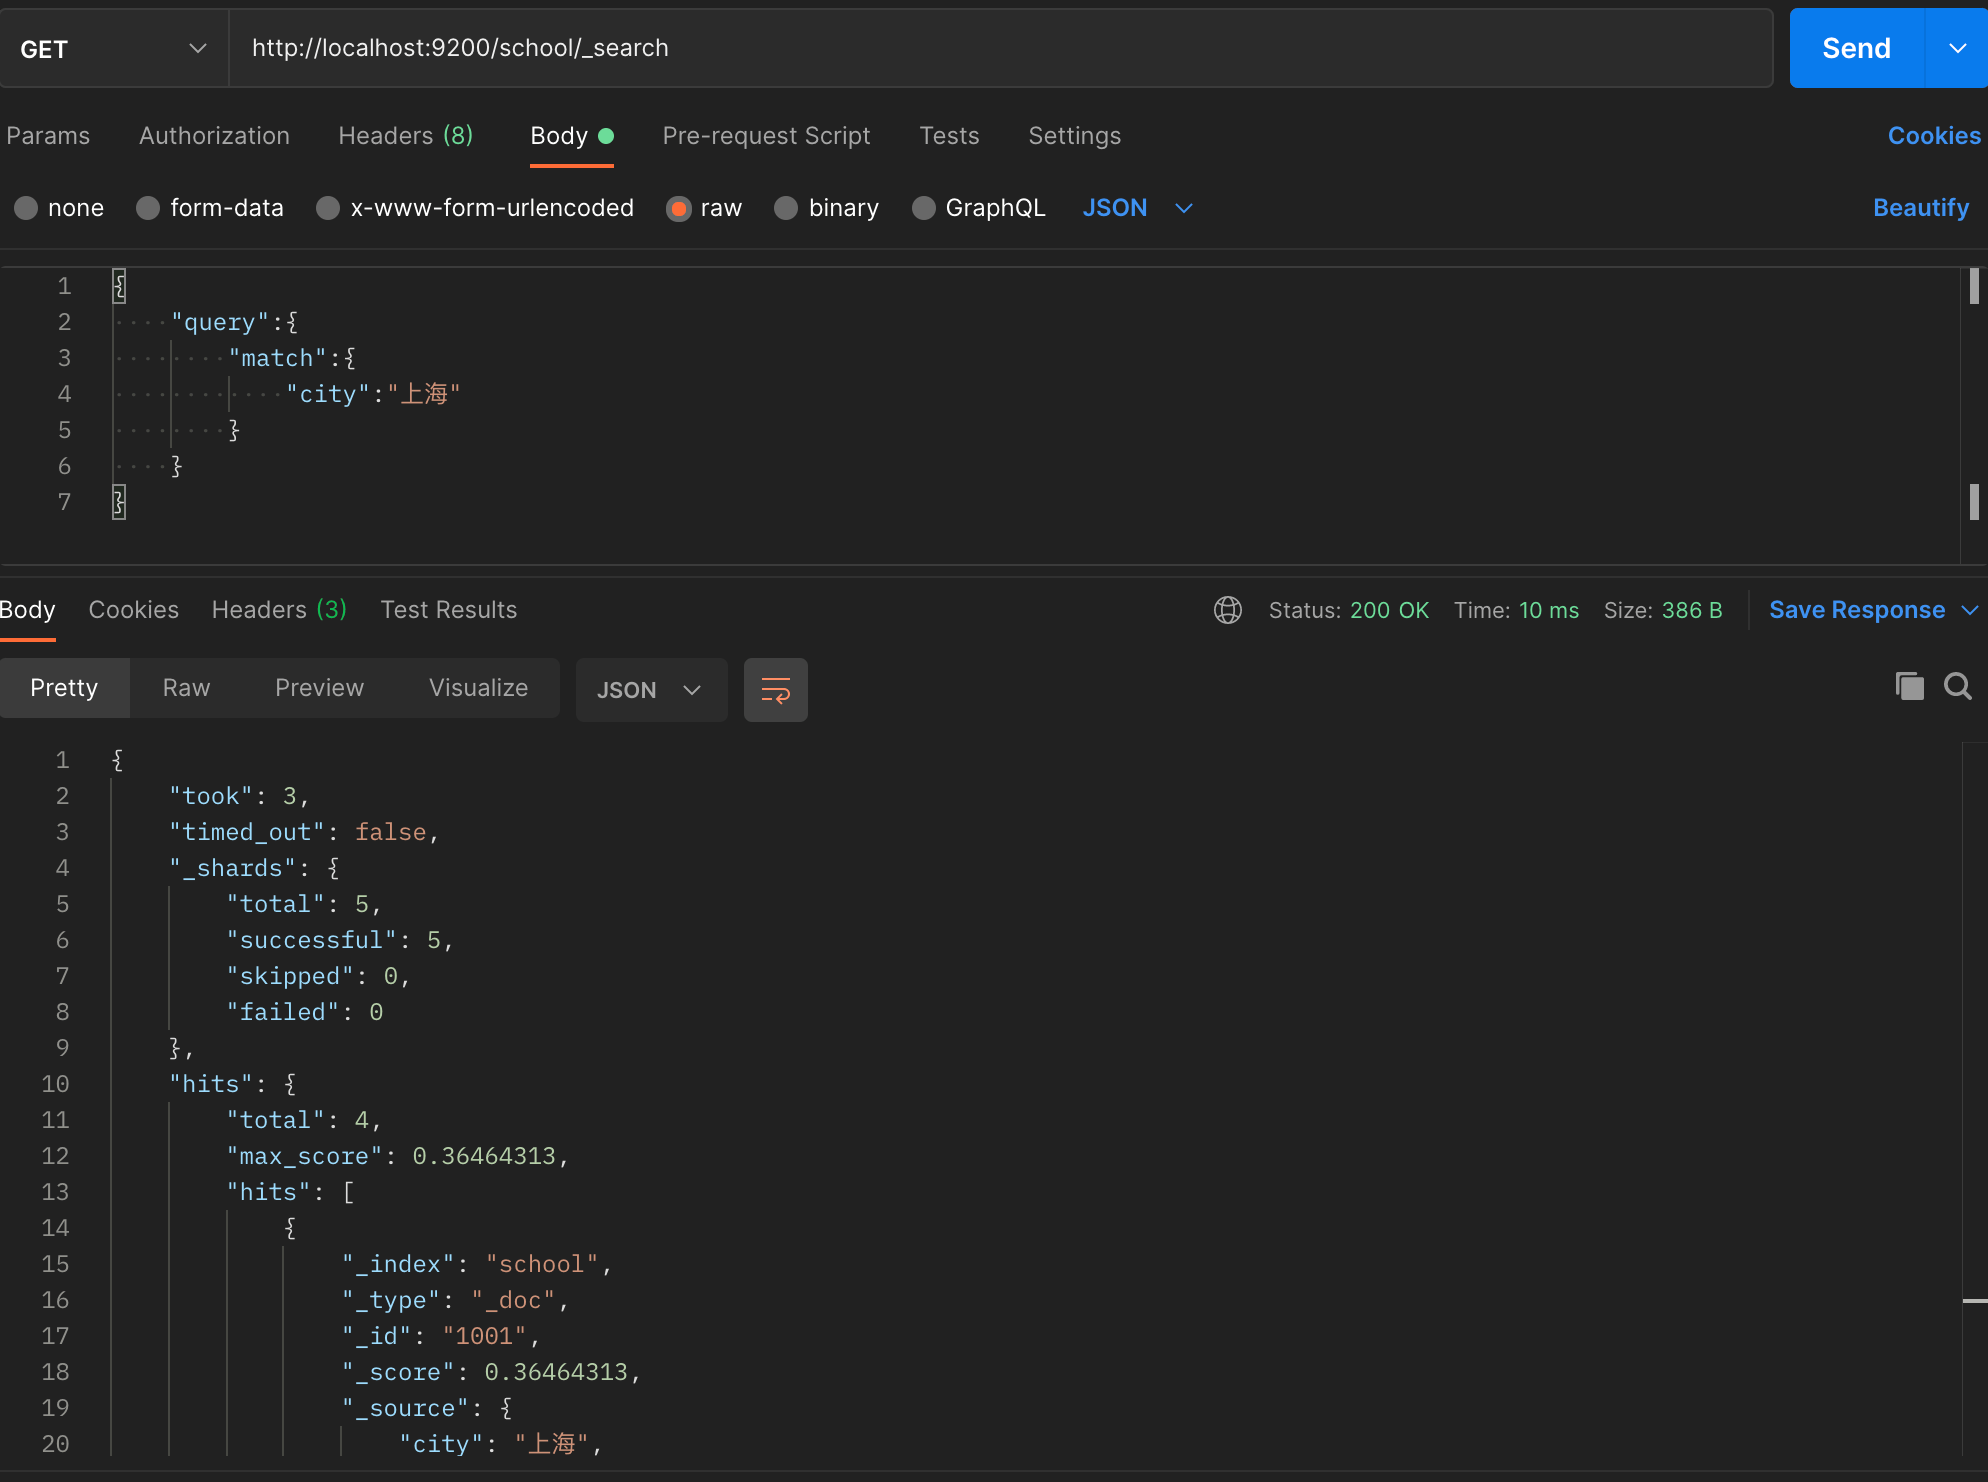Expand the Send button options arrow
The height and width of the screenshot is (1482, 1988).
pyautogui.click(x=1957, y=48)
